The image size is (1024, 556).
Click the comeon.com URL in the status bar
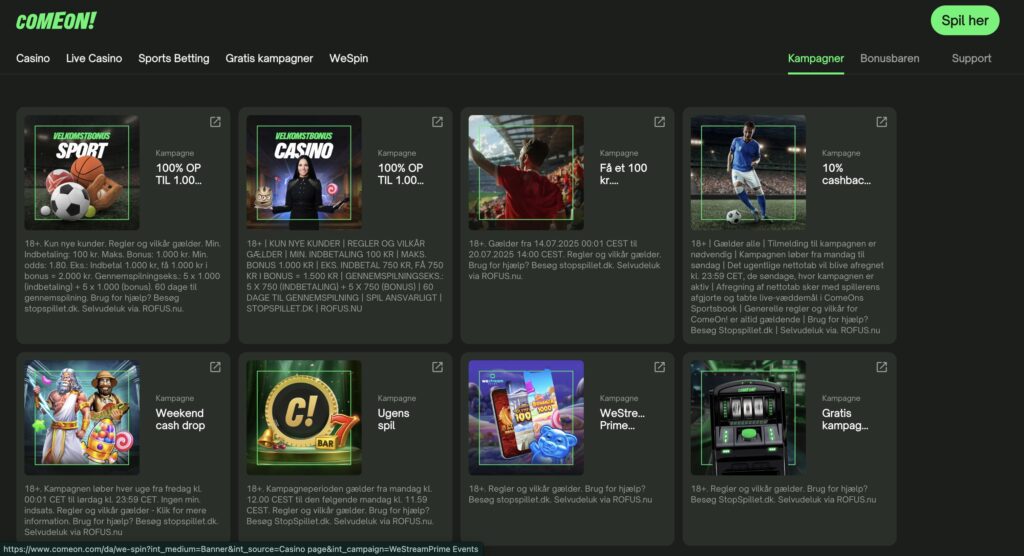tap(241, 549)
